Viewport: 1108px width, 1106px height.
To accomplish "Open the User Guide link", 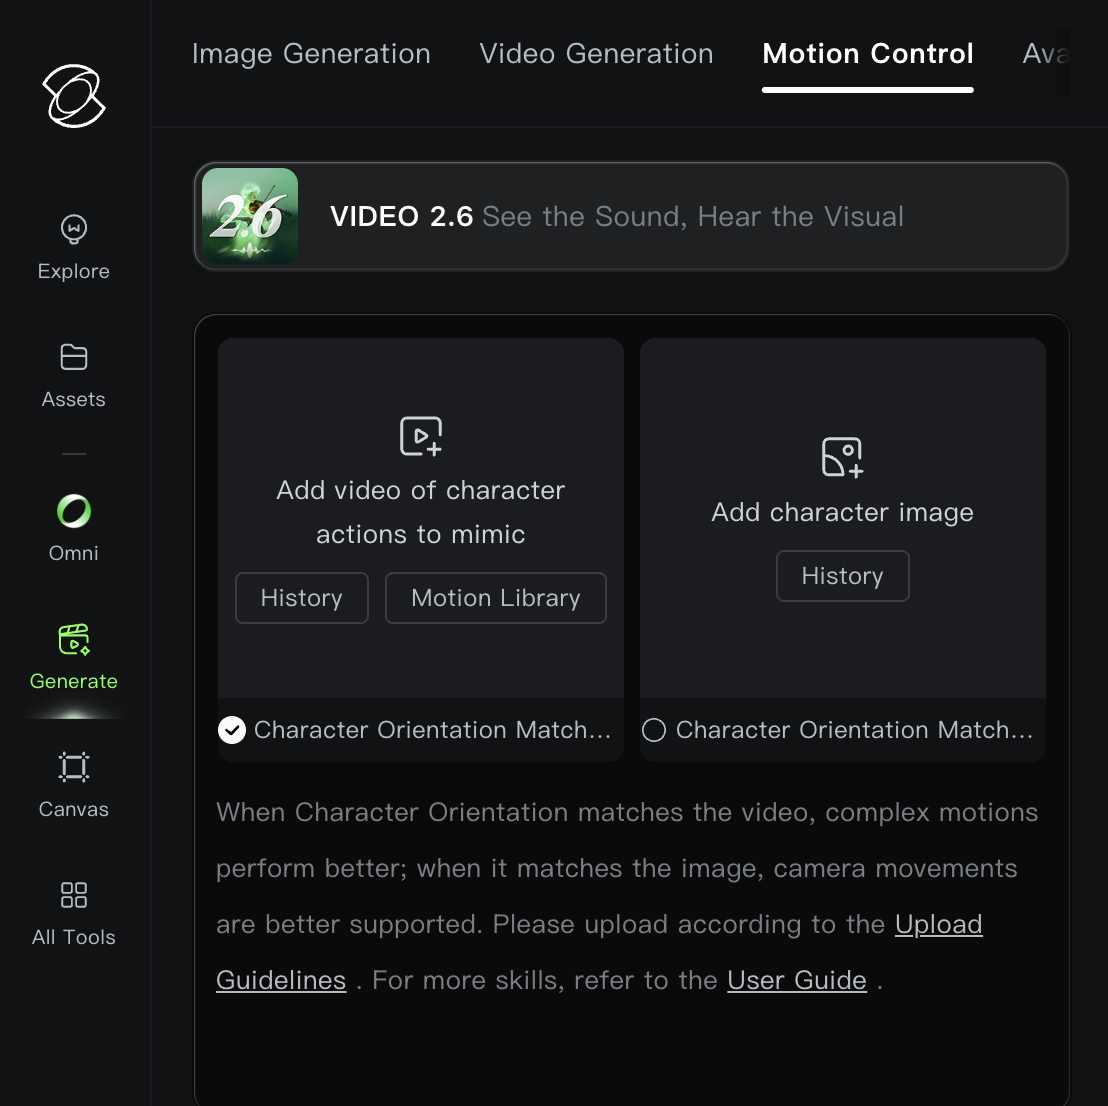I will (796, 981).
